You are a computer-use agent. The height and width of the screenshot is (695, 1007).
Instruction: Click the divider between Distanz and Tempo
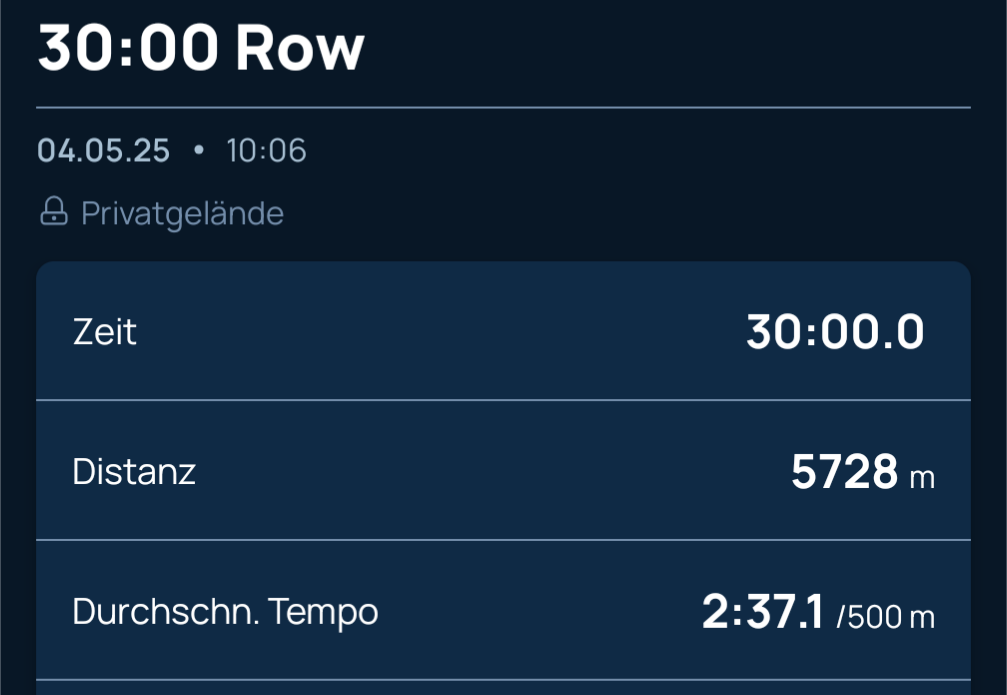click(504, 540)
